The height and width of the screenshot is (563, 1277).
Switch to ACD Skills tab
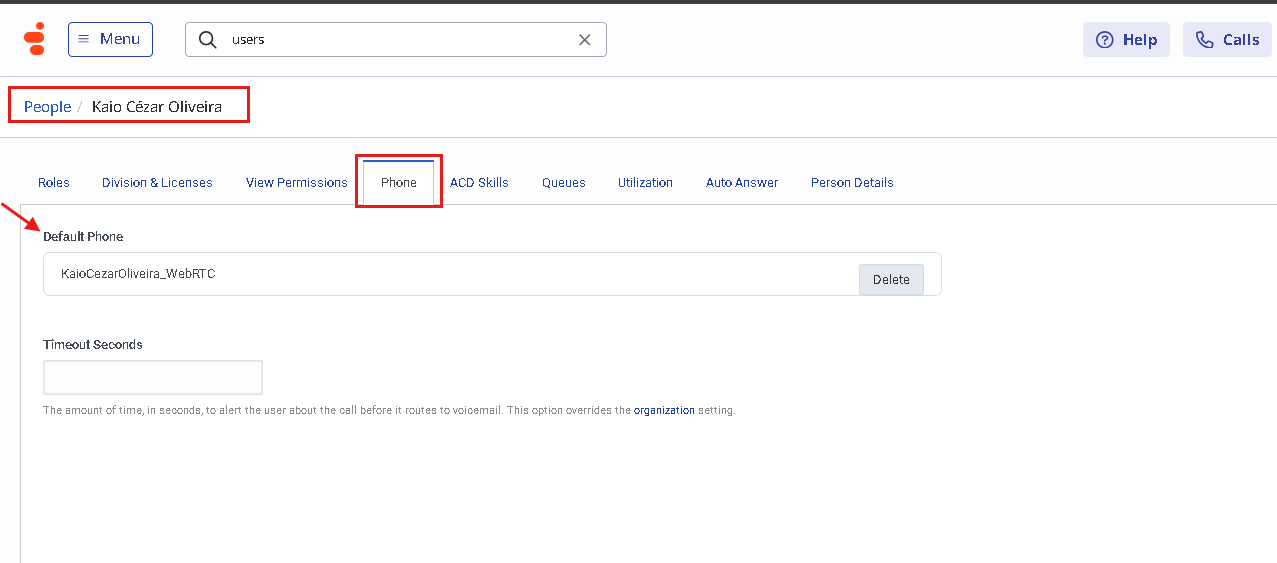(479, 183)
